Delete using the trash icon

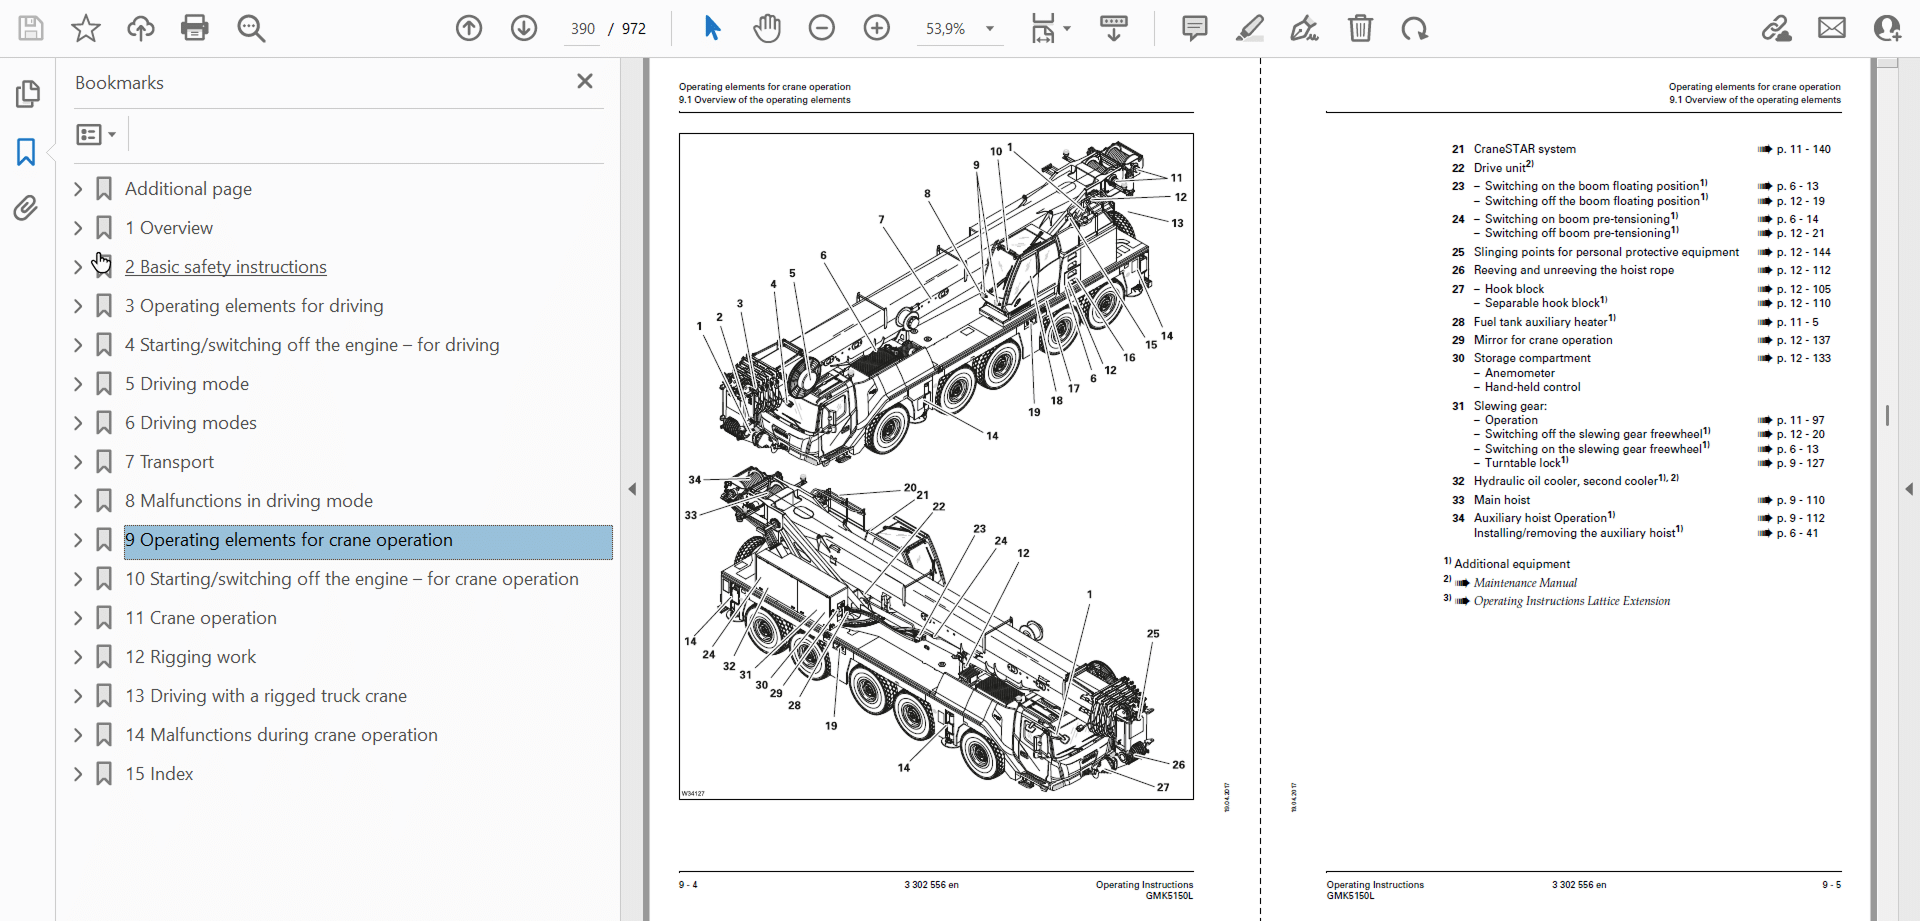click(1360, 28)
